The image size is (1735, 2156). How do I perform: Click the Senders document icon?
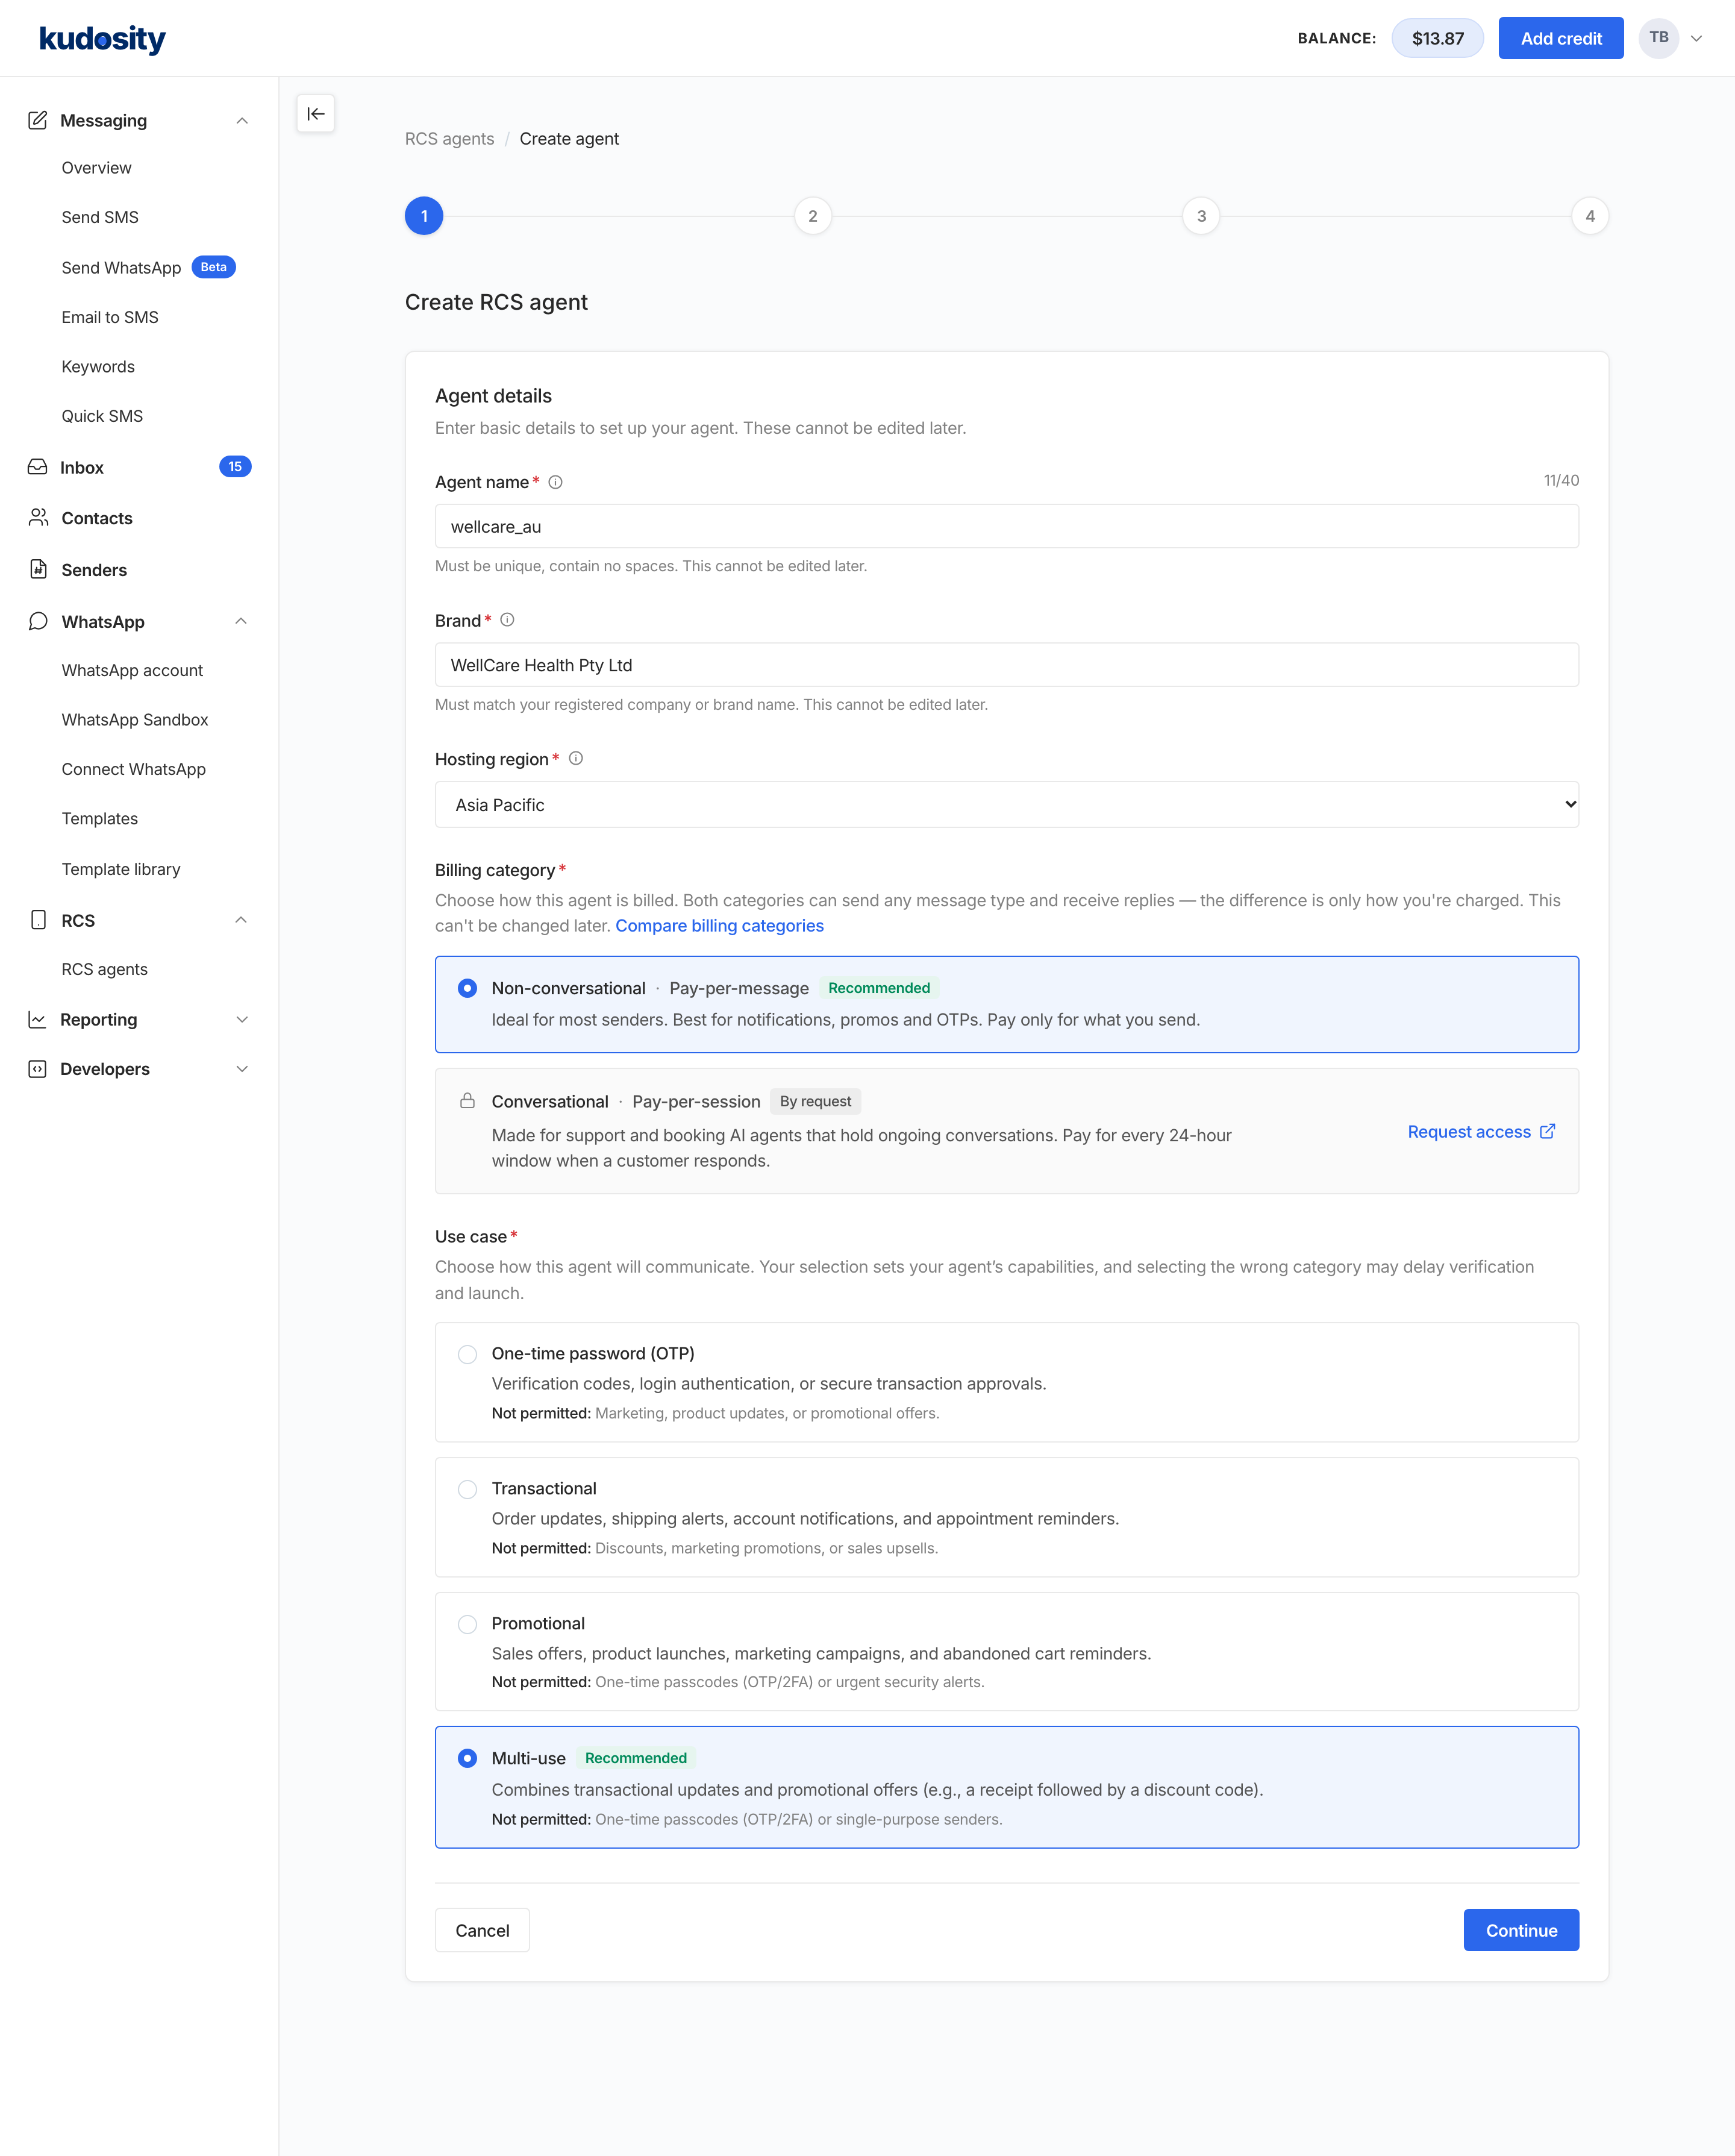(38, 569)
